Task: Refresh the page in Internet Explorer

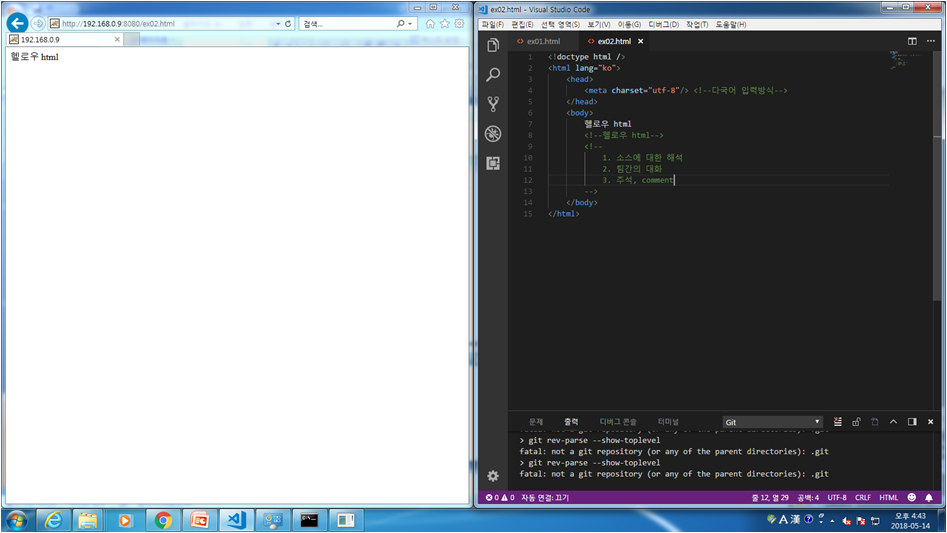Action: point(288,24)
